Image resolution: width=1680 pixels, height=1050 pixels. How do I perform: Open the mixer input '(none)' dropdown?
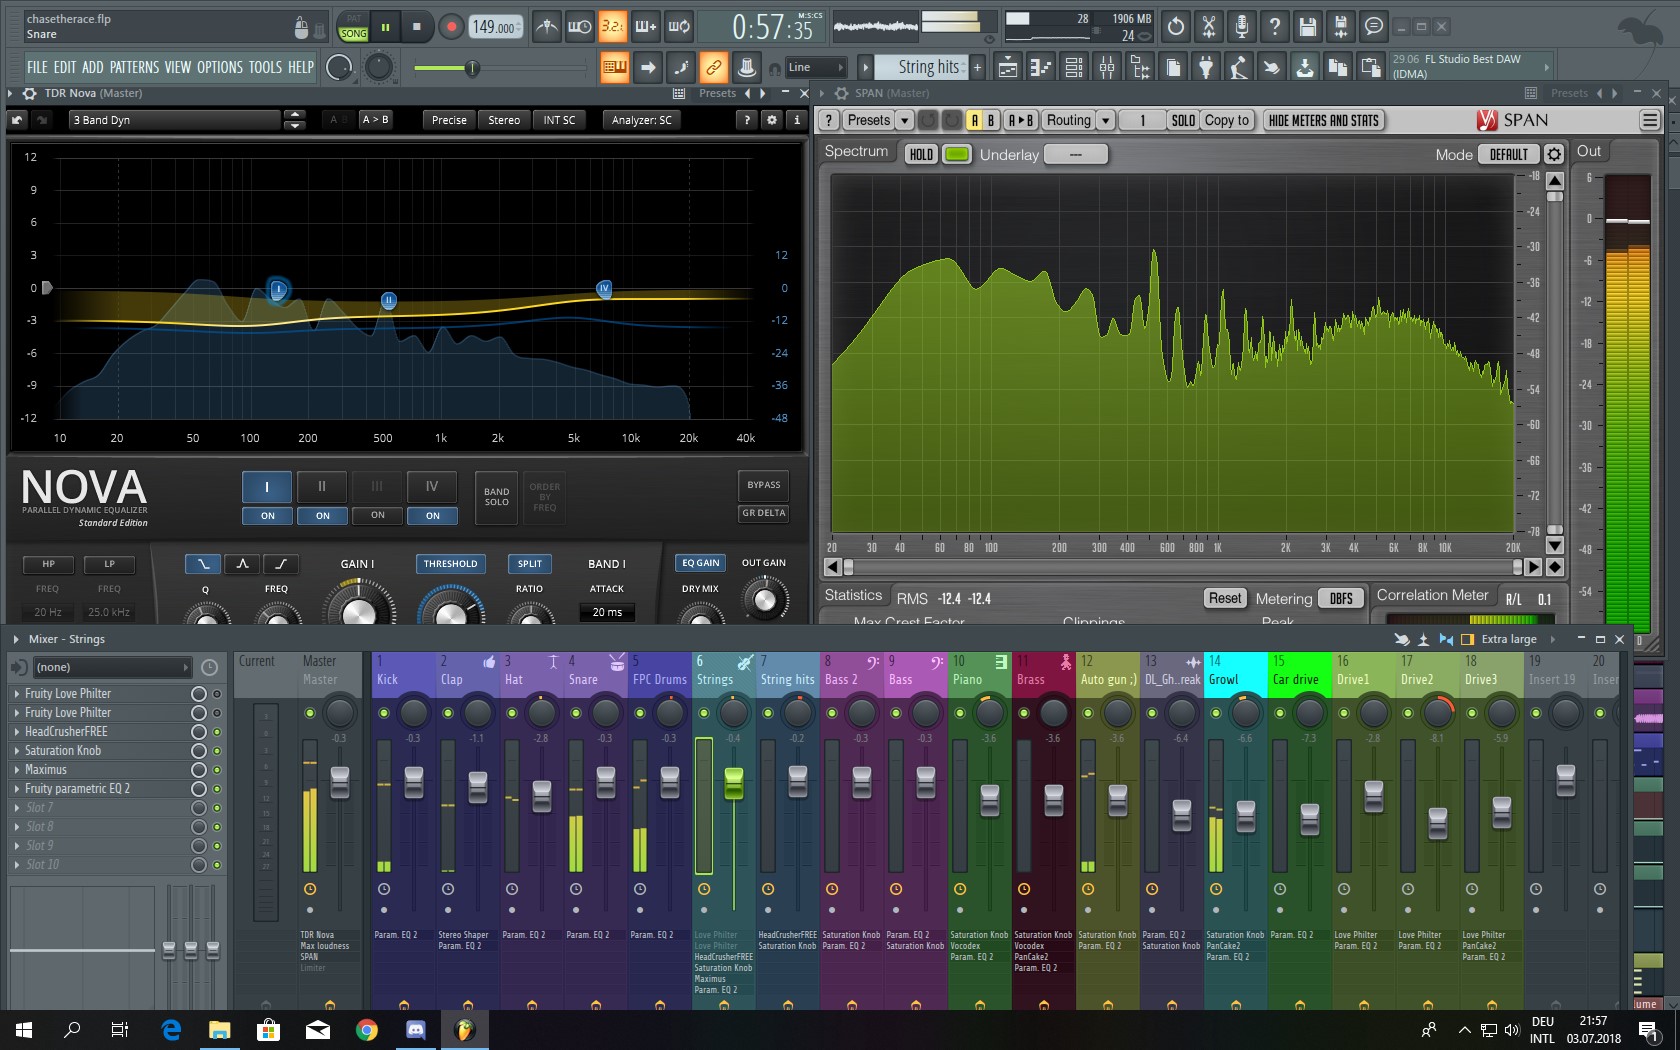pyautogui.click(x=112, y=667)
